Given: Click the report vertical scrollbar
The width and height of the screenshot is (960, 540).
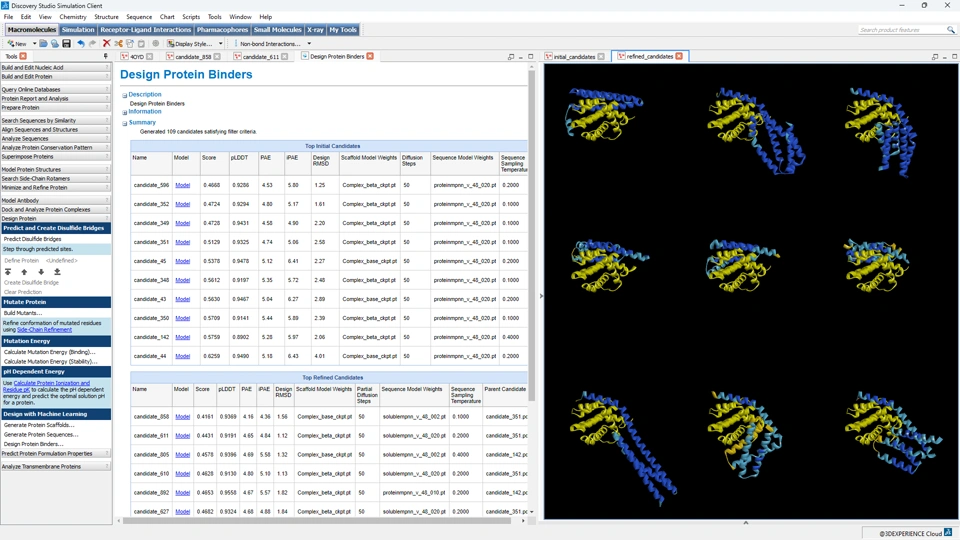Looking at the screenshot, I should (531, 236).
